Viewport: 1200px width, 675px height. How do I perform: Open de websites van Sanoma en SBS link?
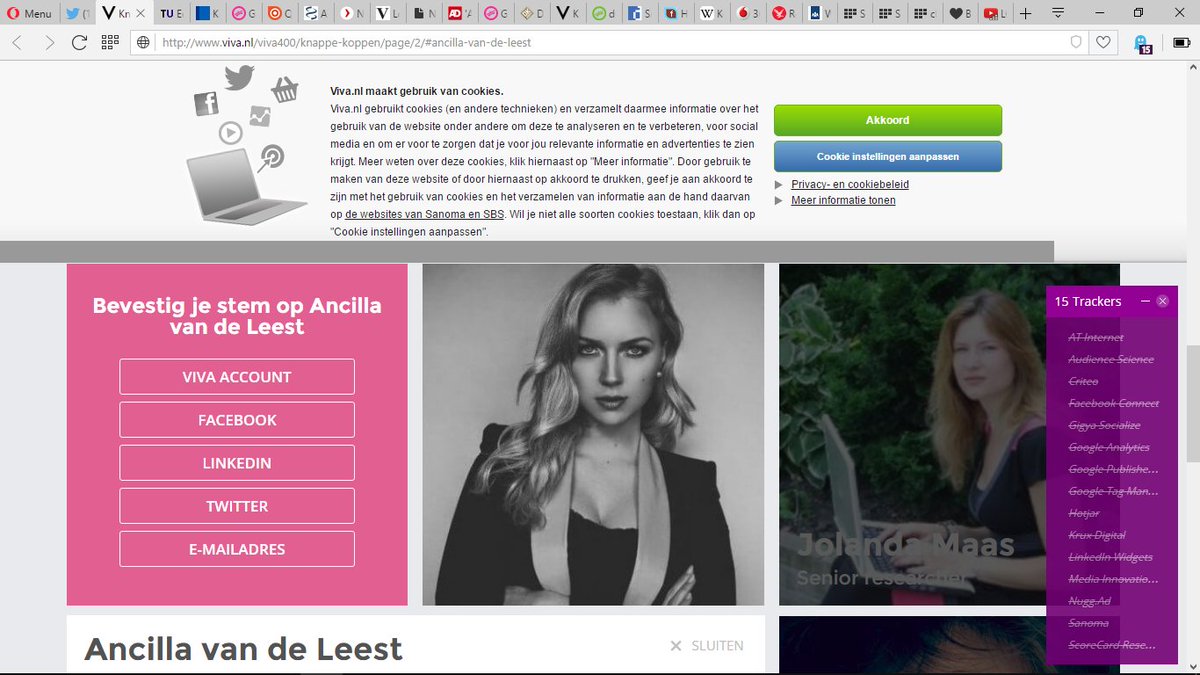[424, 215]
